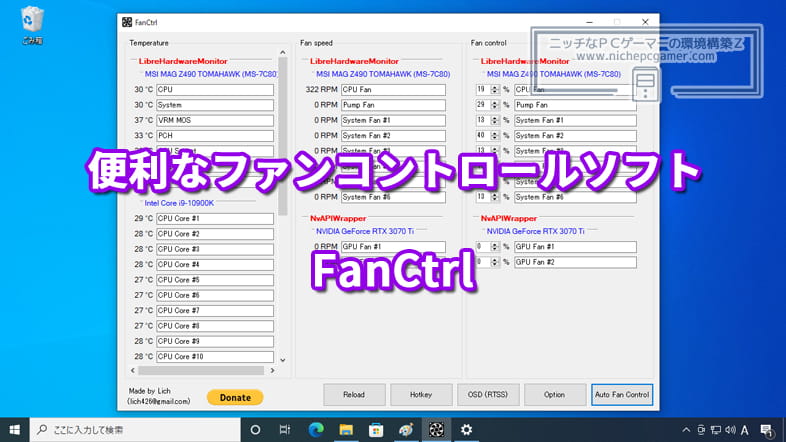Click GPU Fan #2 control name field
This screenshot has width=786, height=442.
(575, 262)
